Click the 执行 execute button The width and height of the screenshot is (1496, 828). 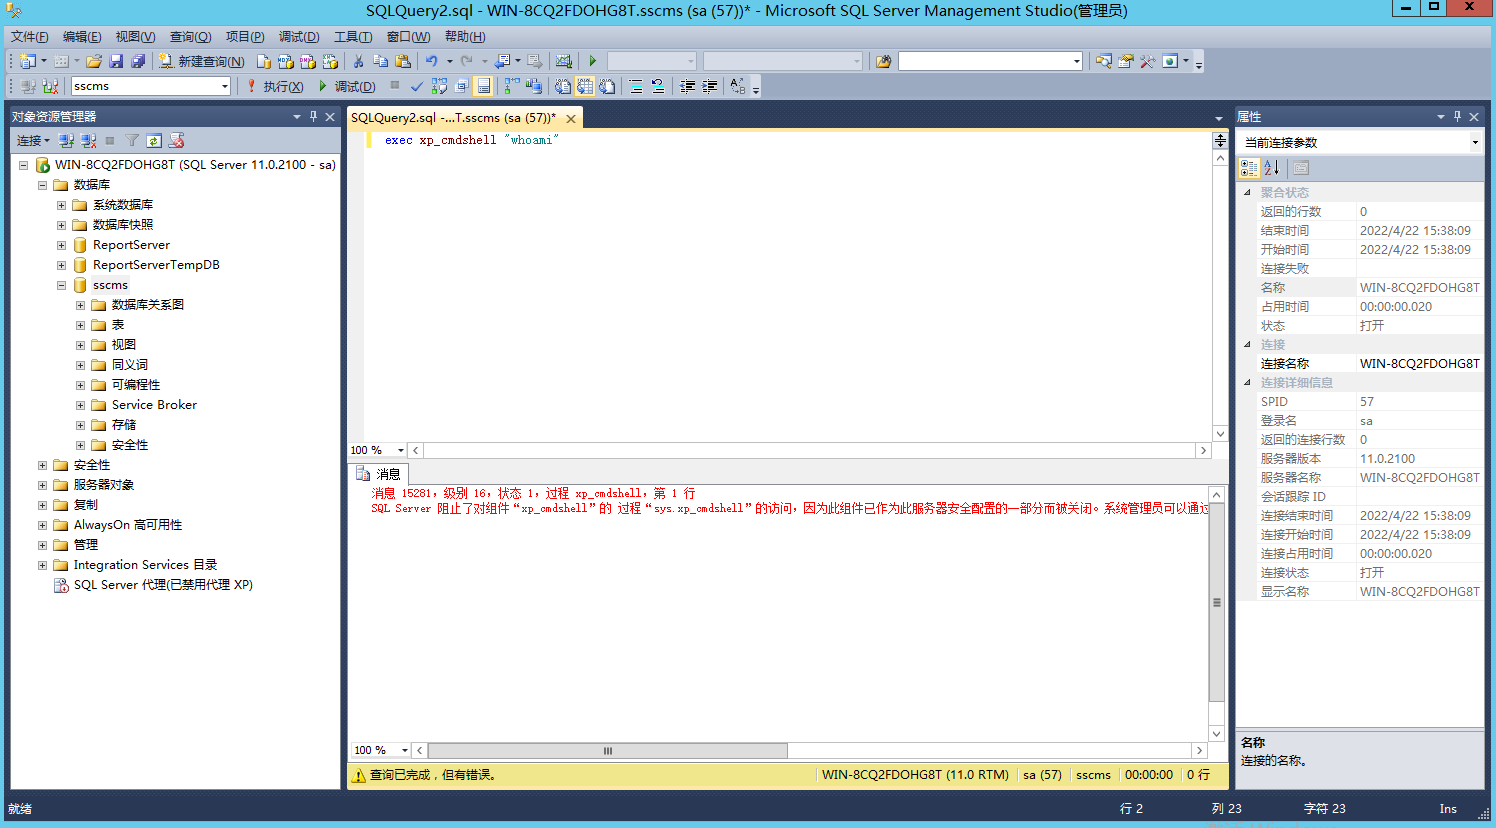274,86
